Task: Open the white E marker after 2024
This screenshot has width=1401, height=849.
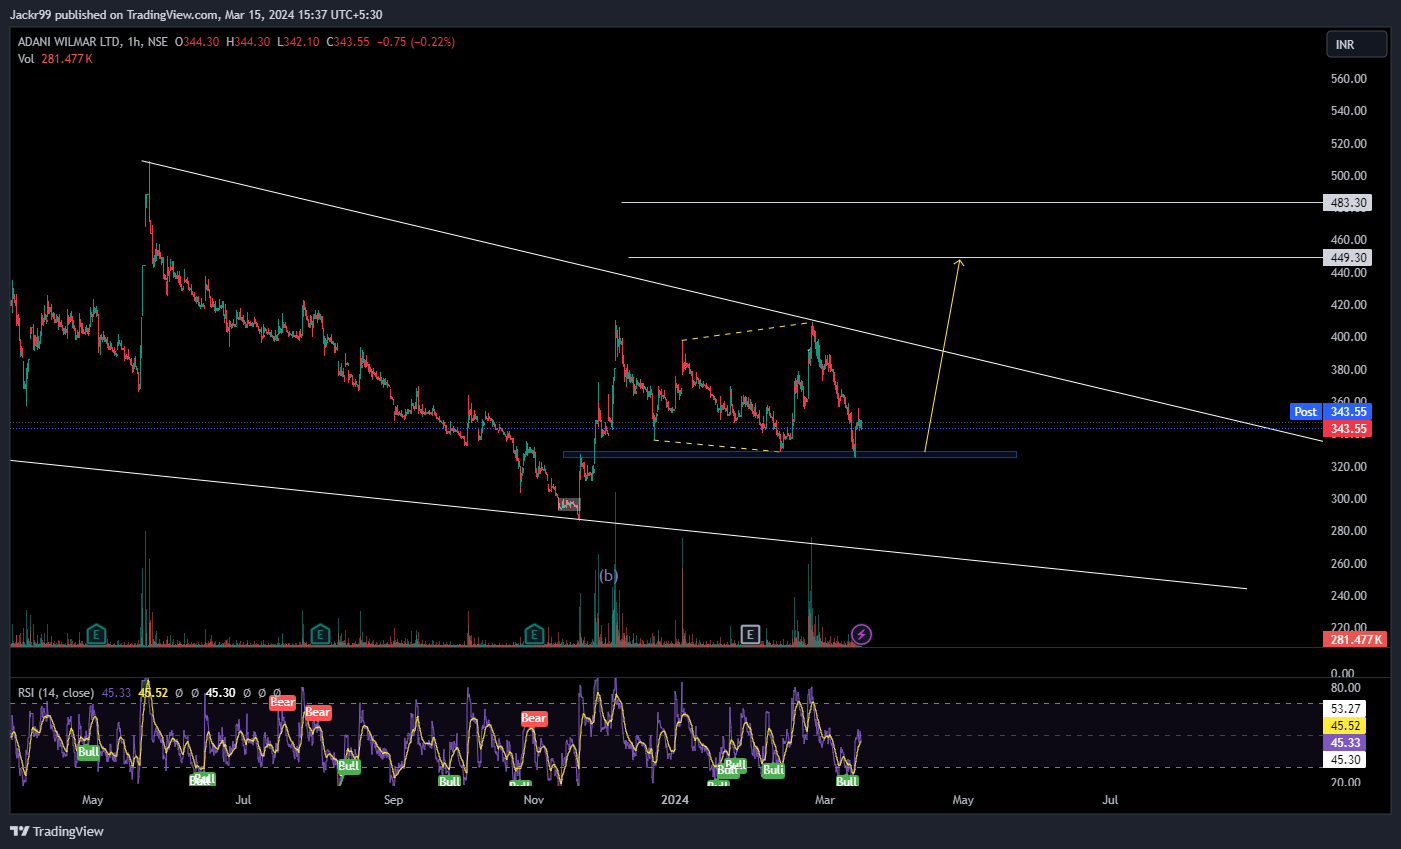Action: point(750,634)
